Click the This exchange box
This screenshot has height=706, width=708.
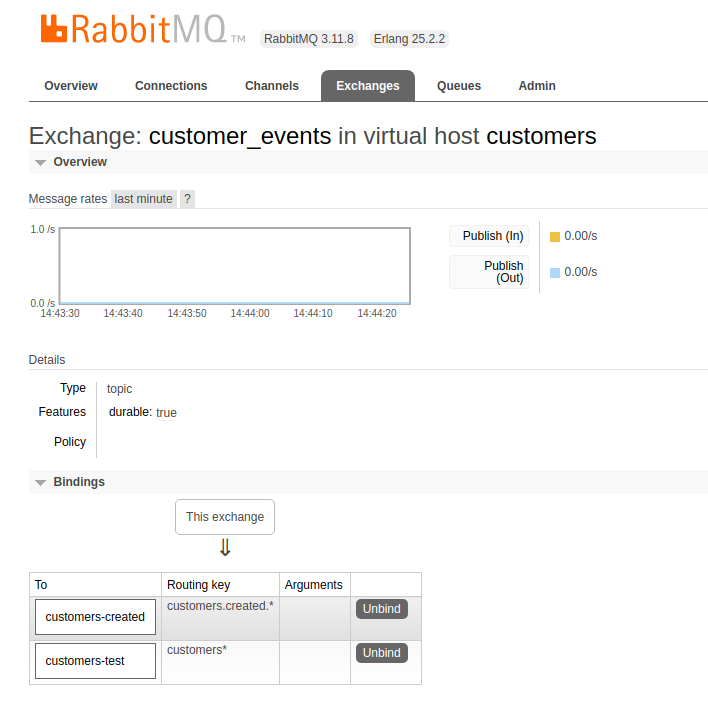tap(225, 517)
